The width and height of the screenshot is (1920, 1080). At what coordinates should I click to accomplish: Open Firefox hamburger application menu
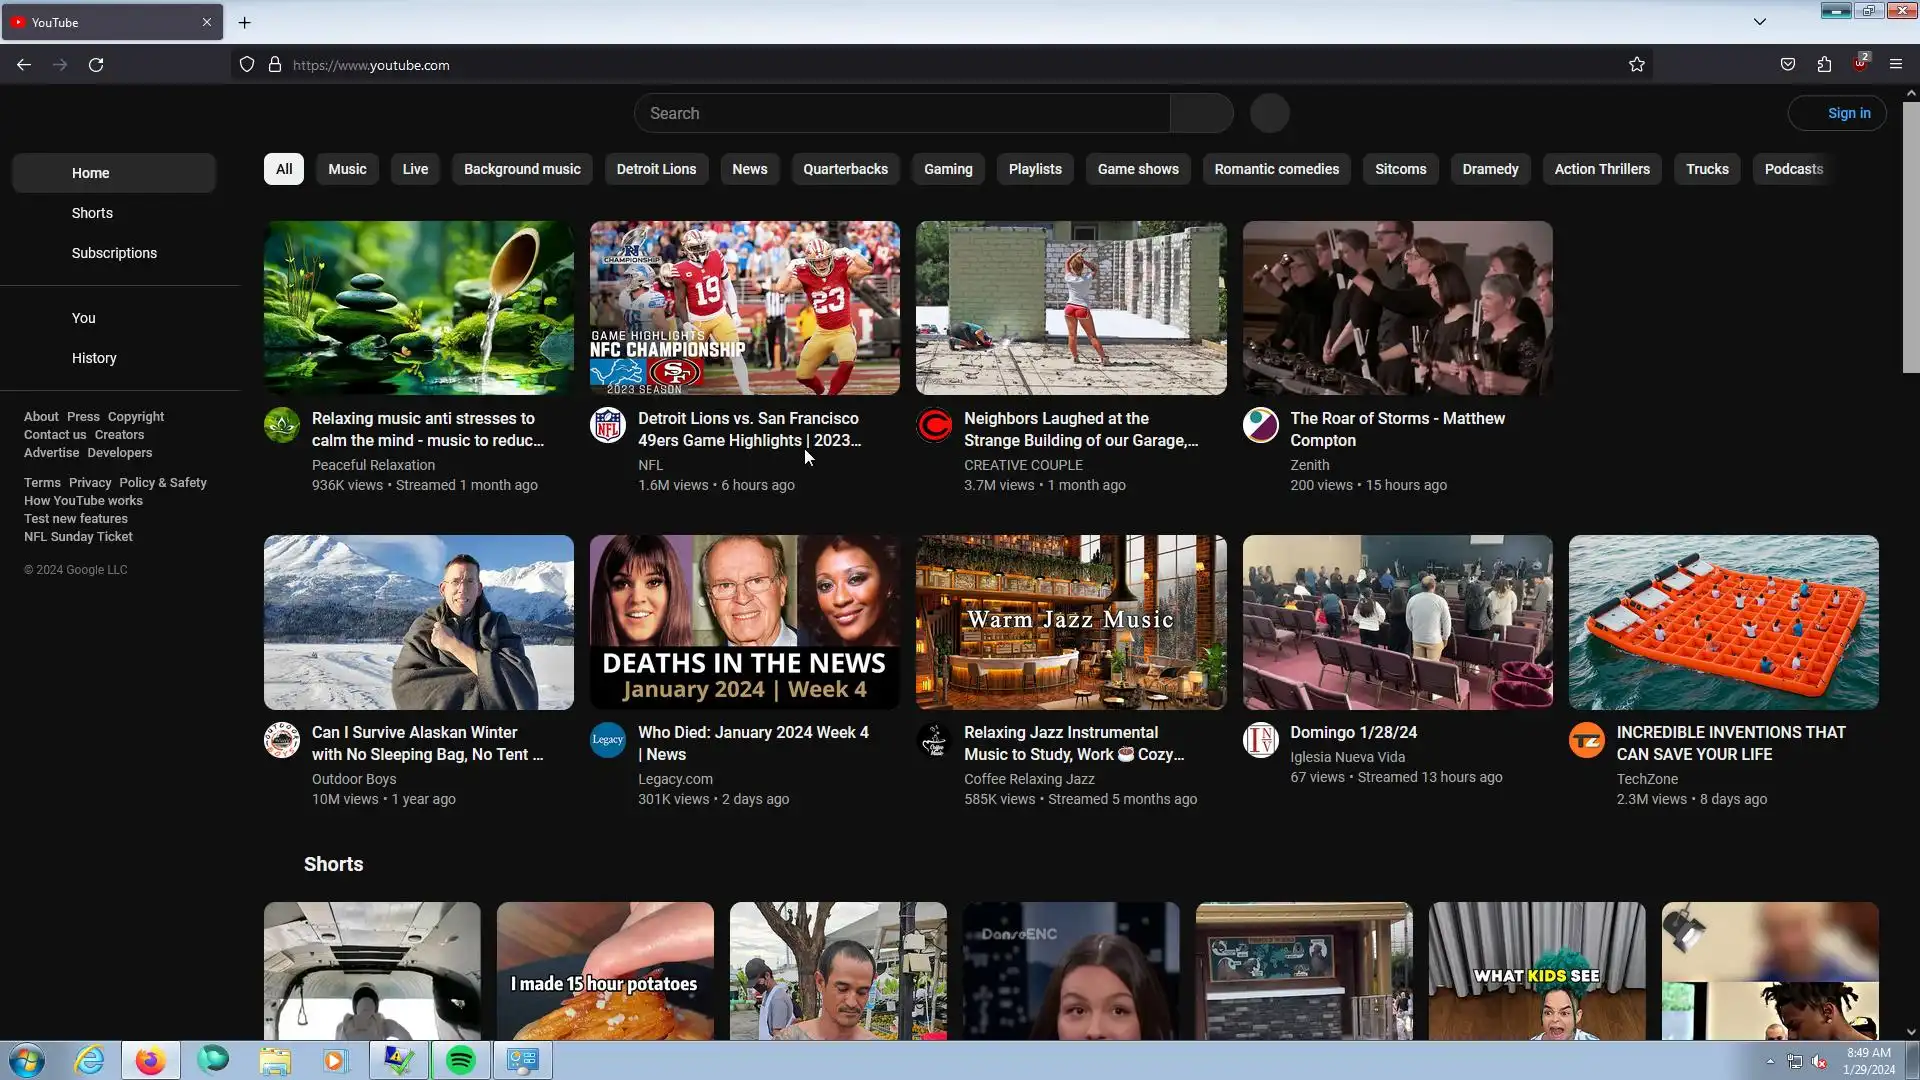[1895, 65]
